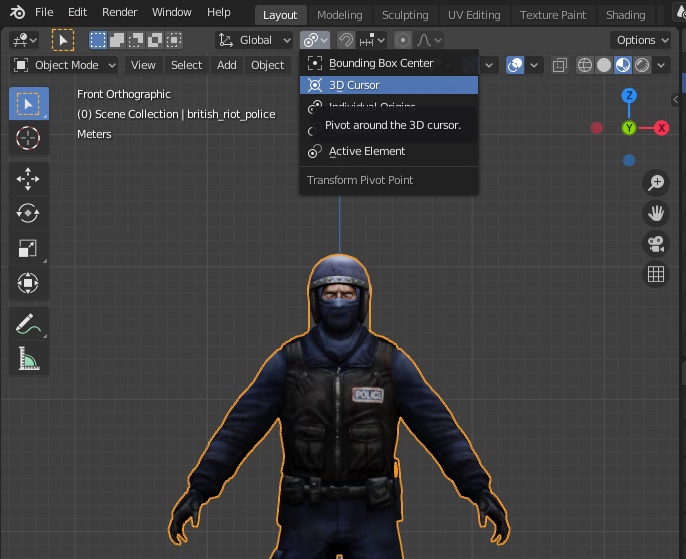Screen dimensions: 686x559
Task: Open the snapping options dropdown
Action: coord(371,40)
